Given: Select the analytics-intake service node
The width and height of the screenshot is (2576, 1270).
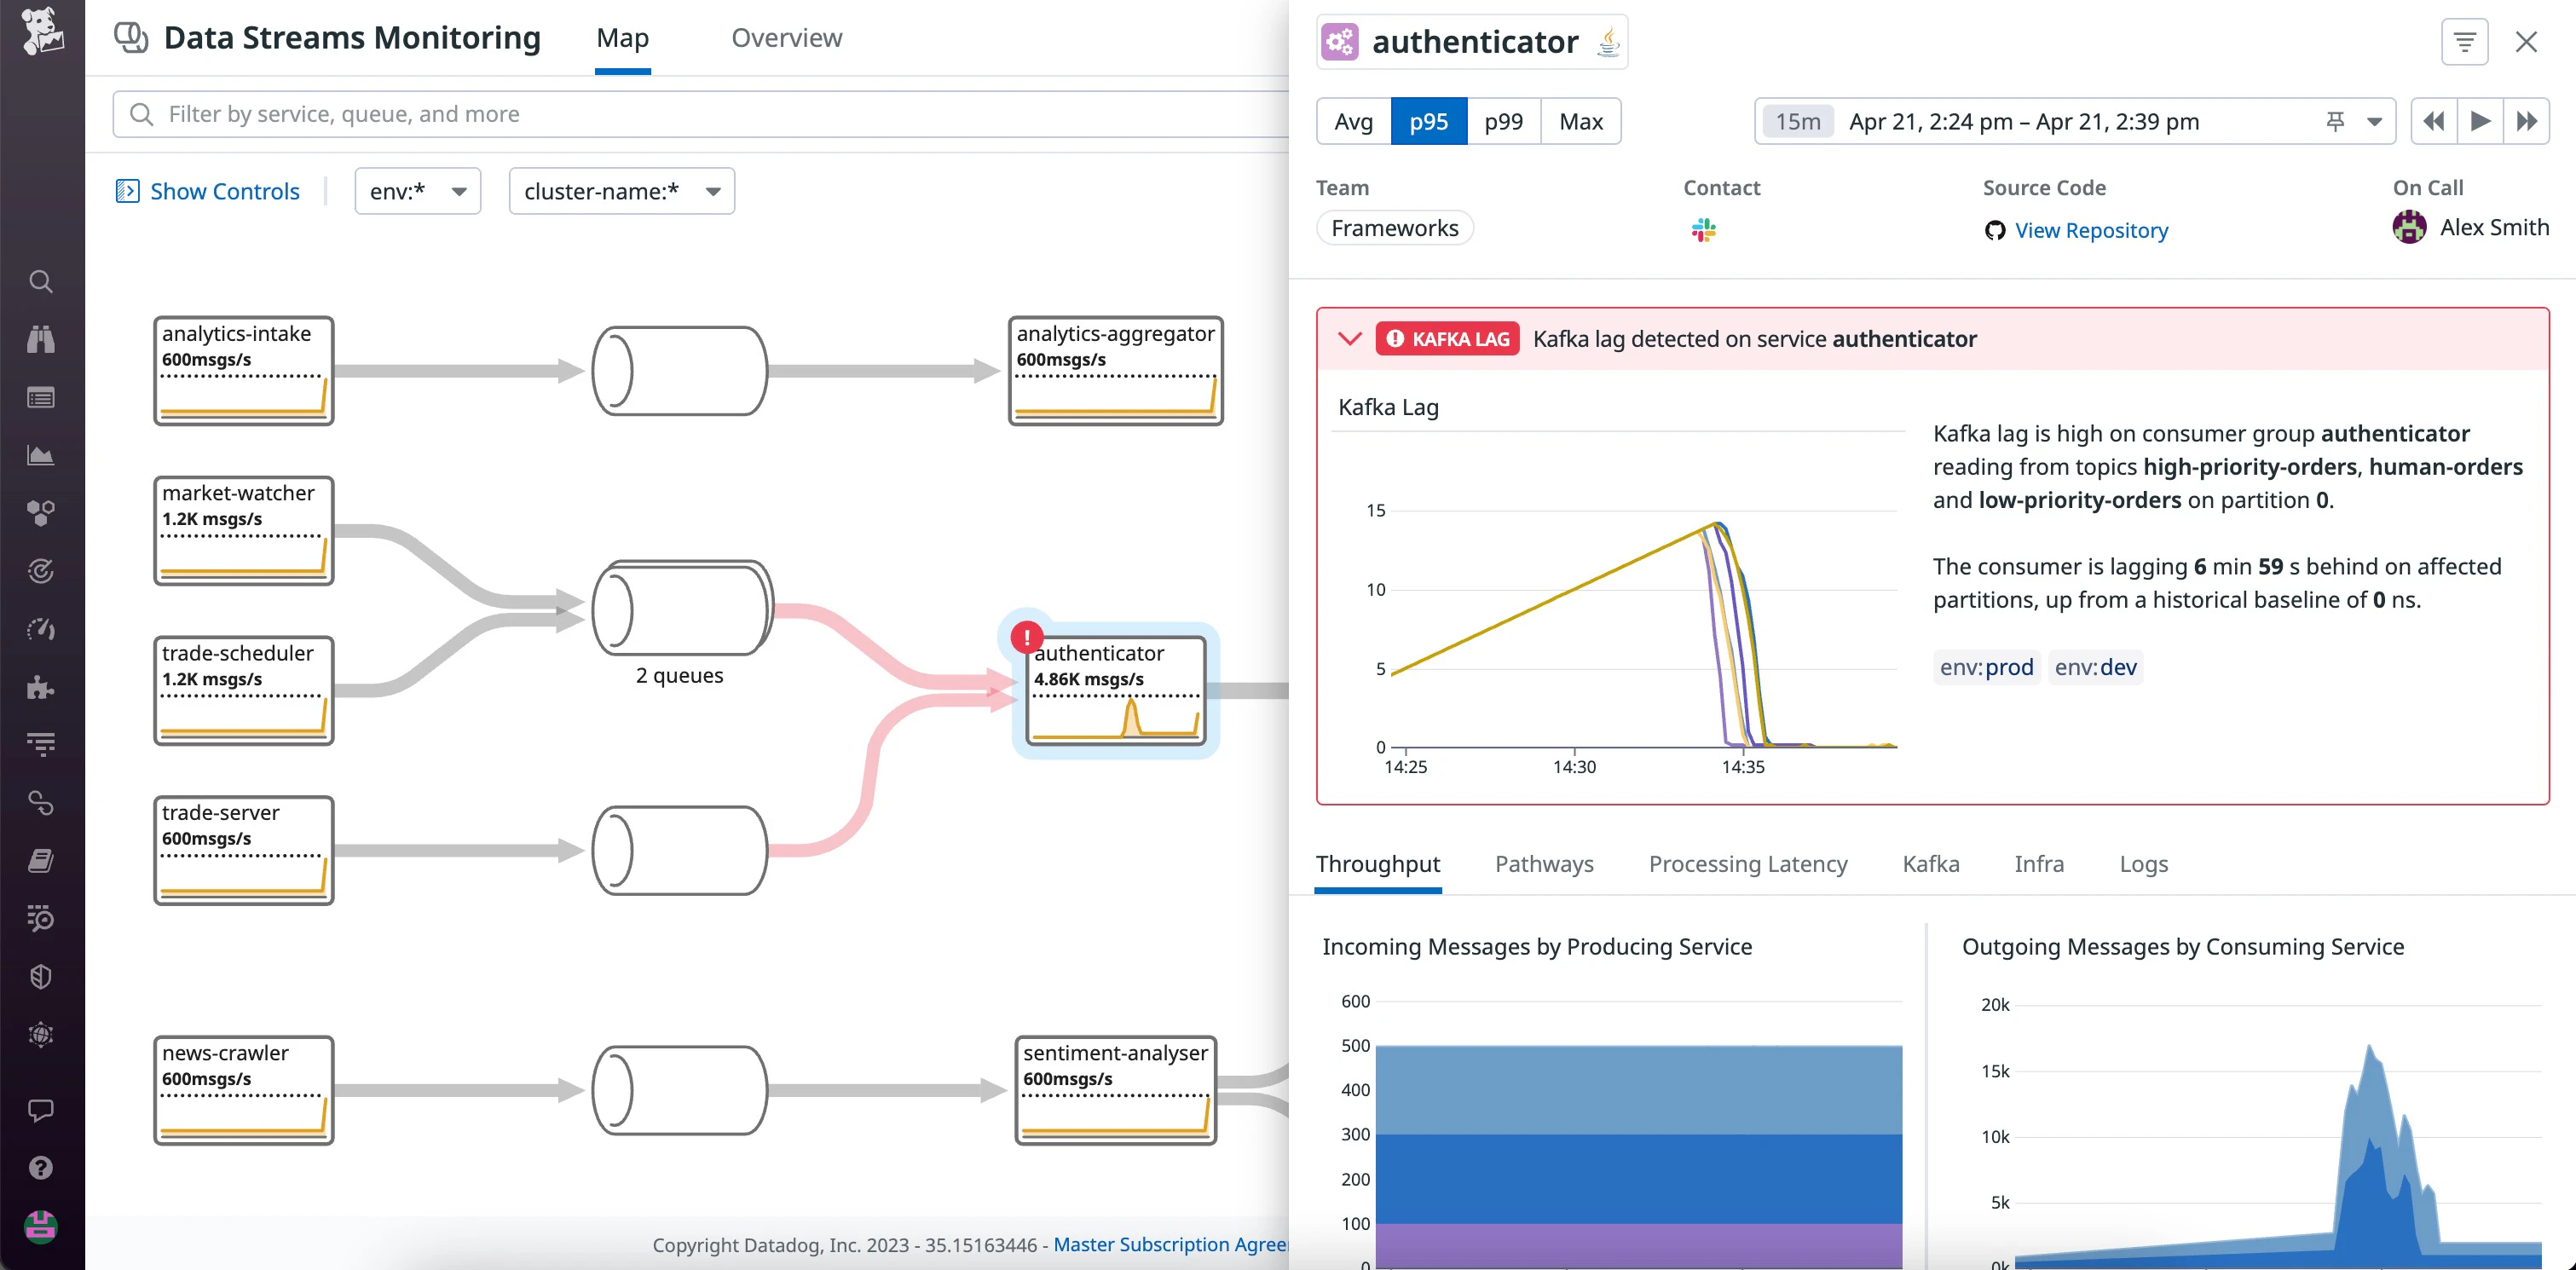Looking at the screenshot, I should coord(244,371).
